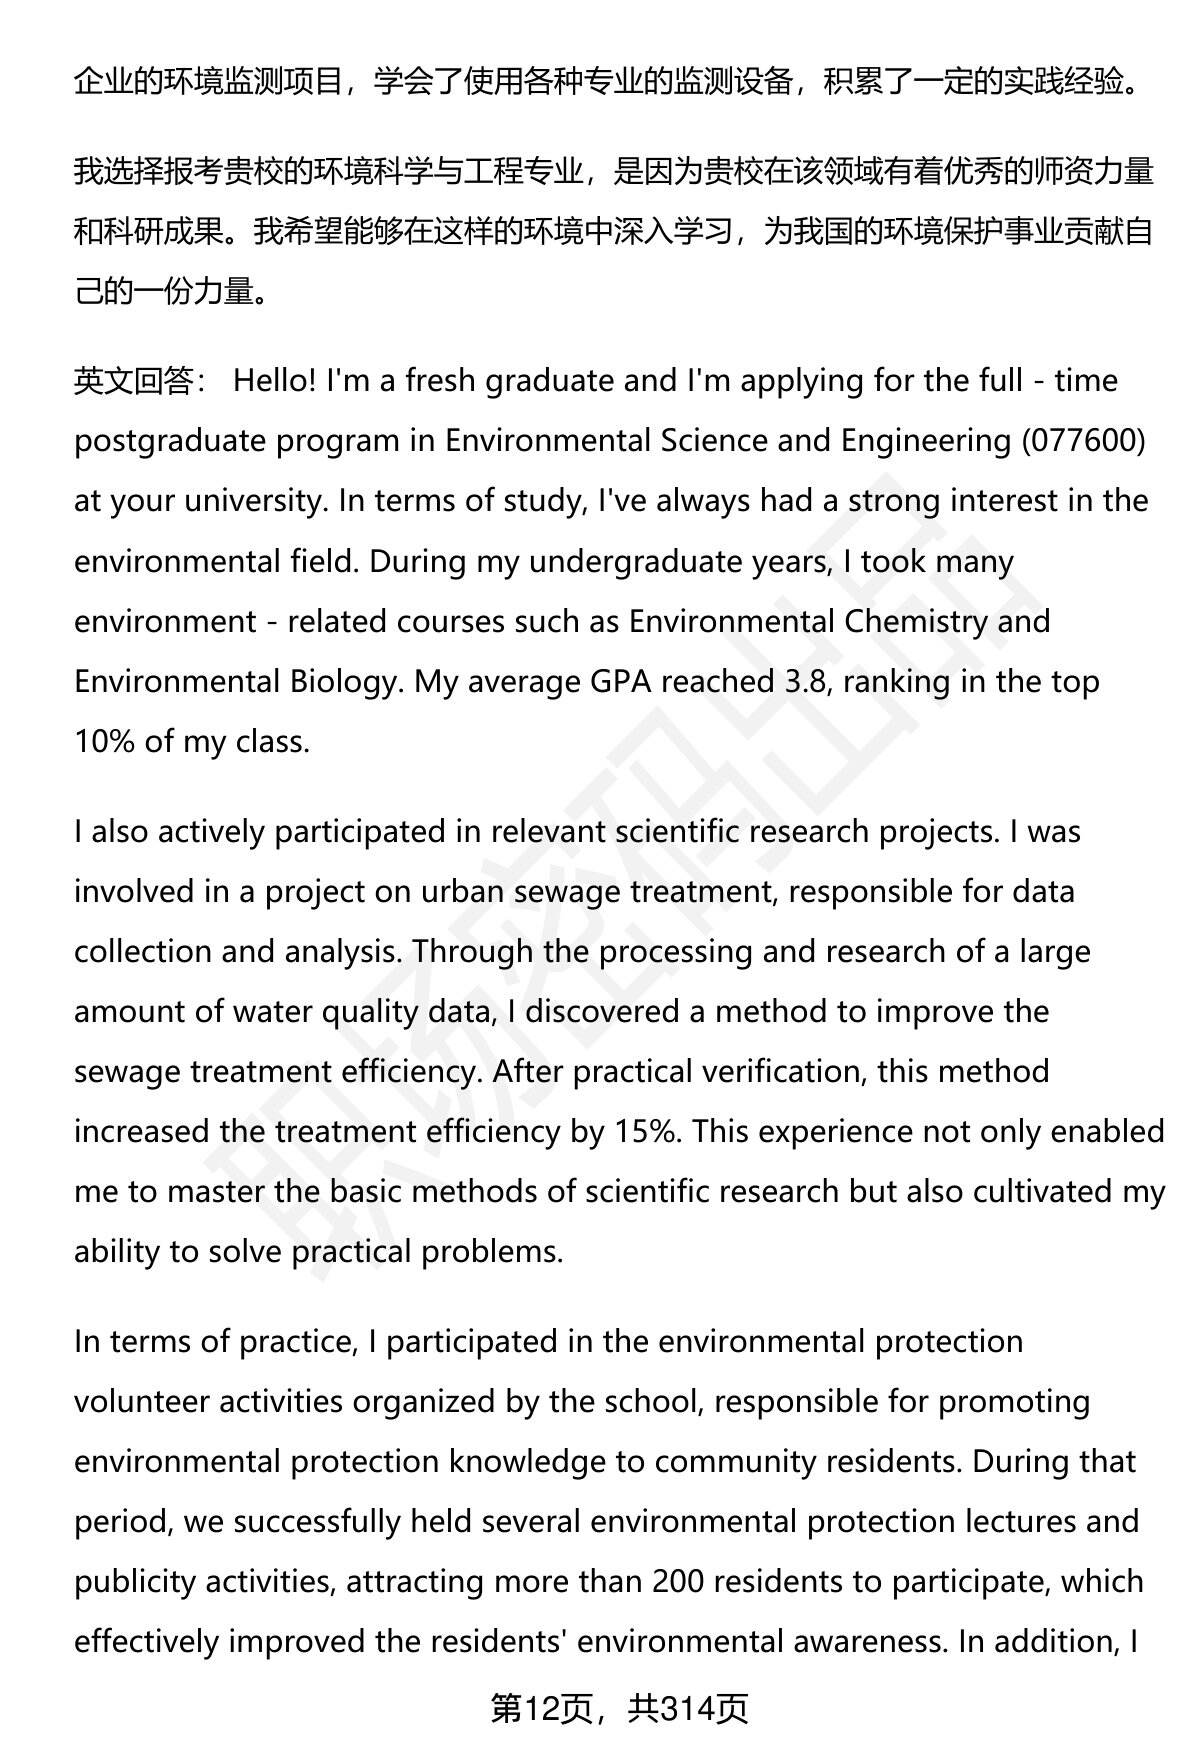The width and height of the screenshot is (1200, 1755).
Task: Click the words "Environmental Chemistry"
Action: coord(807,622)
